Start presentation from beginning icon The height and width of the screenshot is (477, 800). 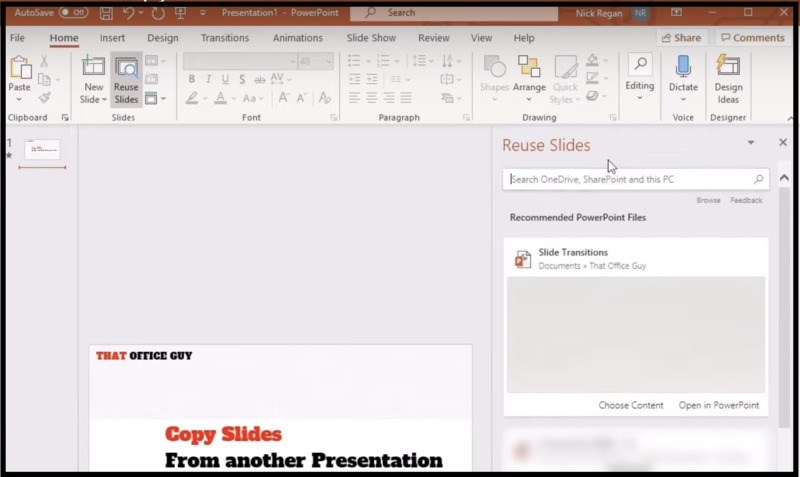pos(180,13)
